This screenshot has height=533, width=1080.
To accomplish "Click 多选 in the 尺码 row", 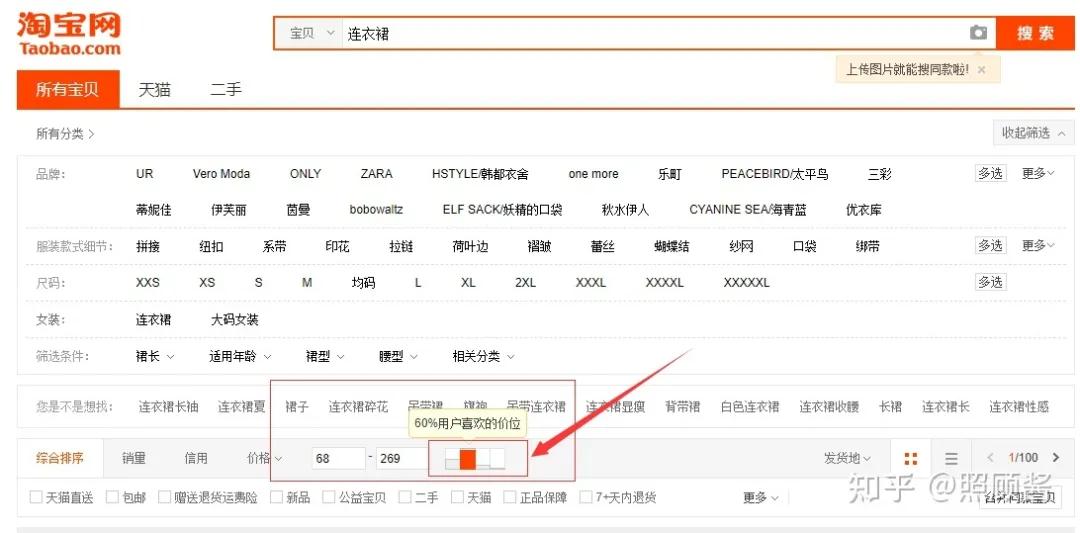I will (990, 282).
